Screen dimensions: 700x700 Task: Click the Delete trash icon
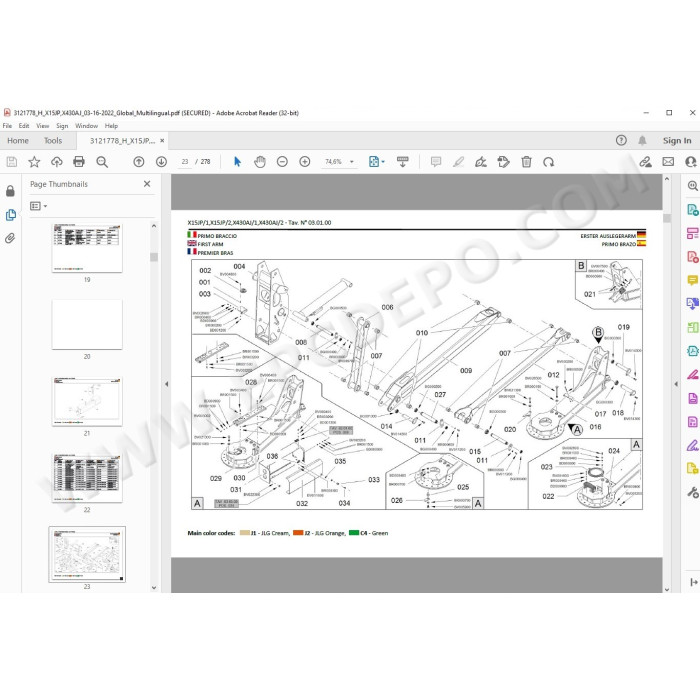tap(526, 162)
